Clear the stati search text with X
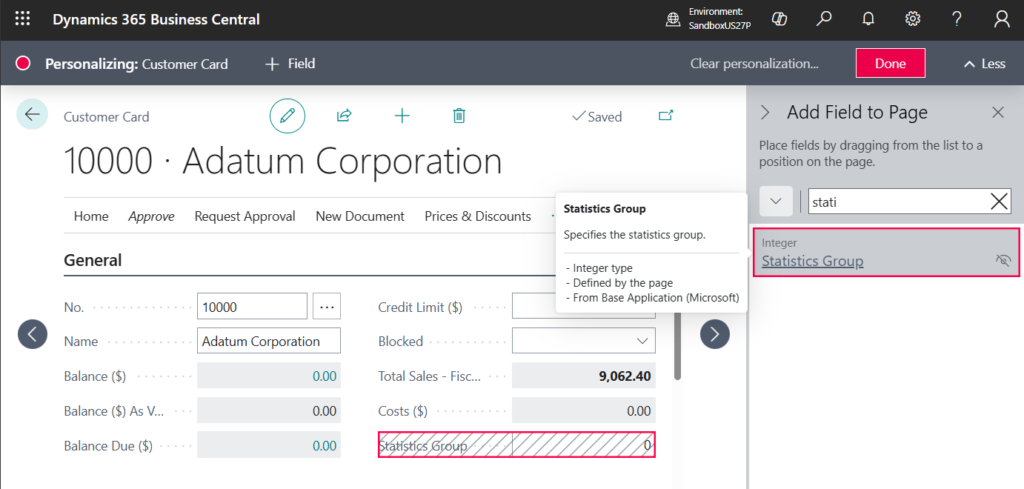 point(999,201)
